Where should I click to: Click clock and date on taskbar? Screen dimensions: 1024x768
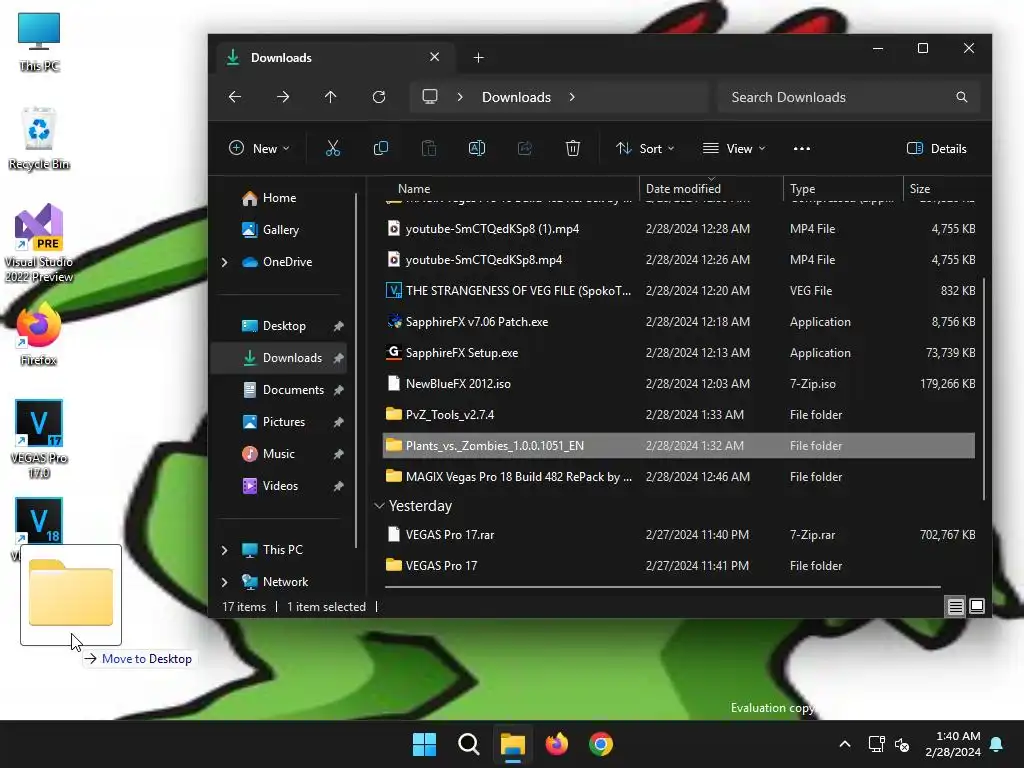(x=953, y=744)
